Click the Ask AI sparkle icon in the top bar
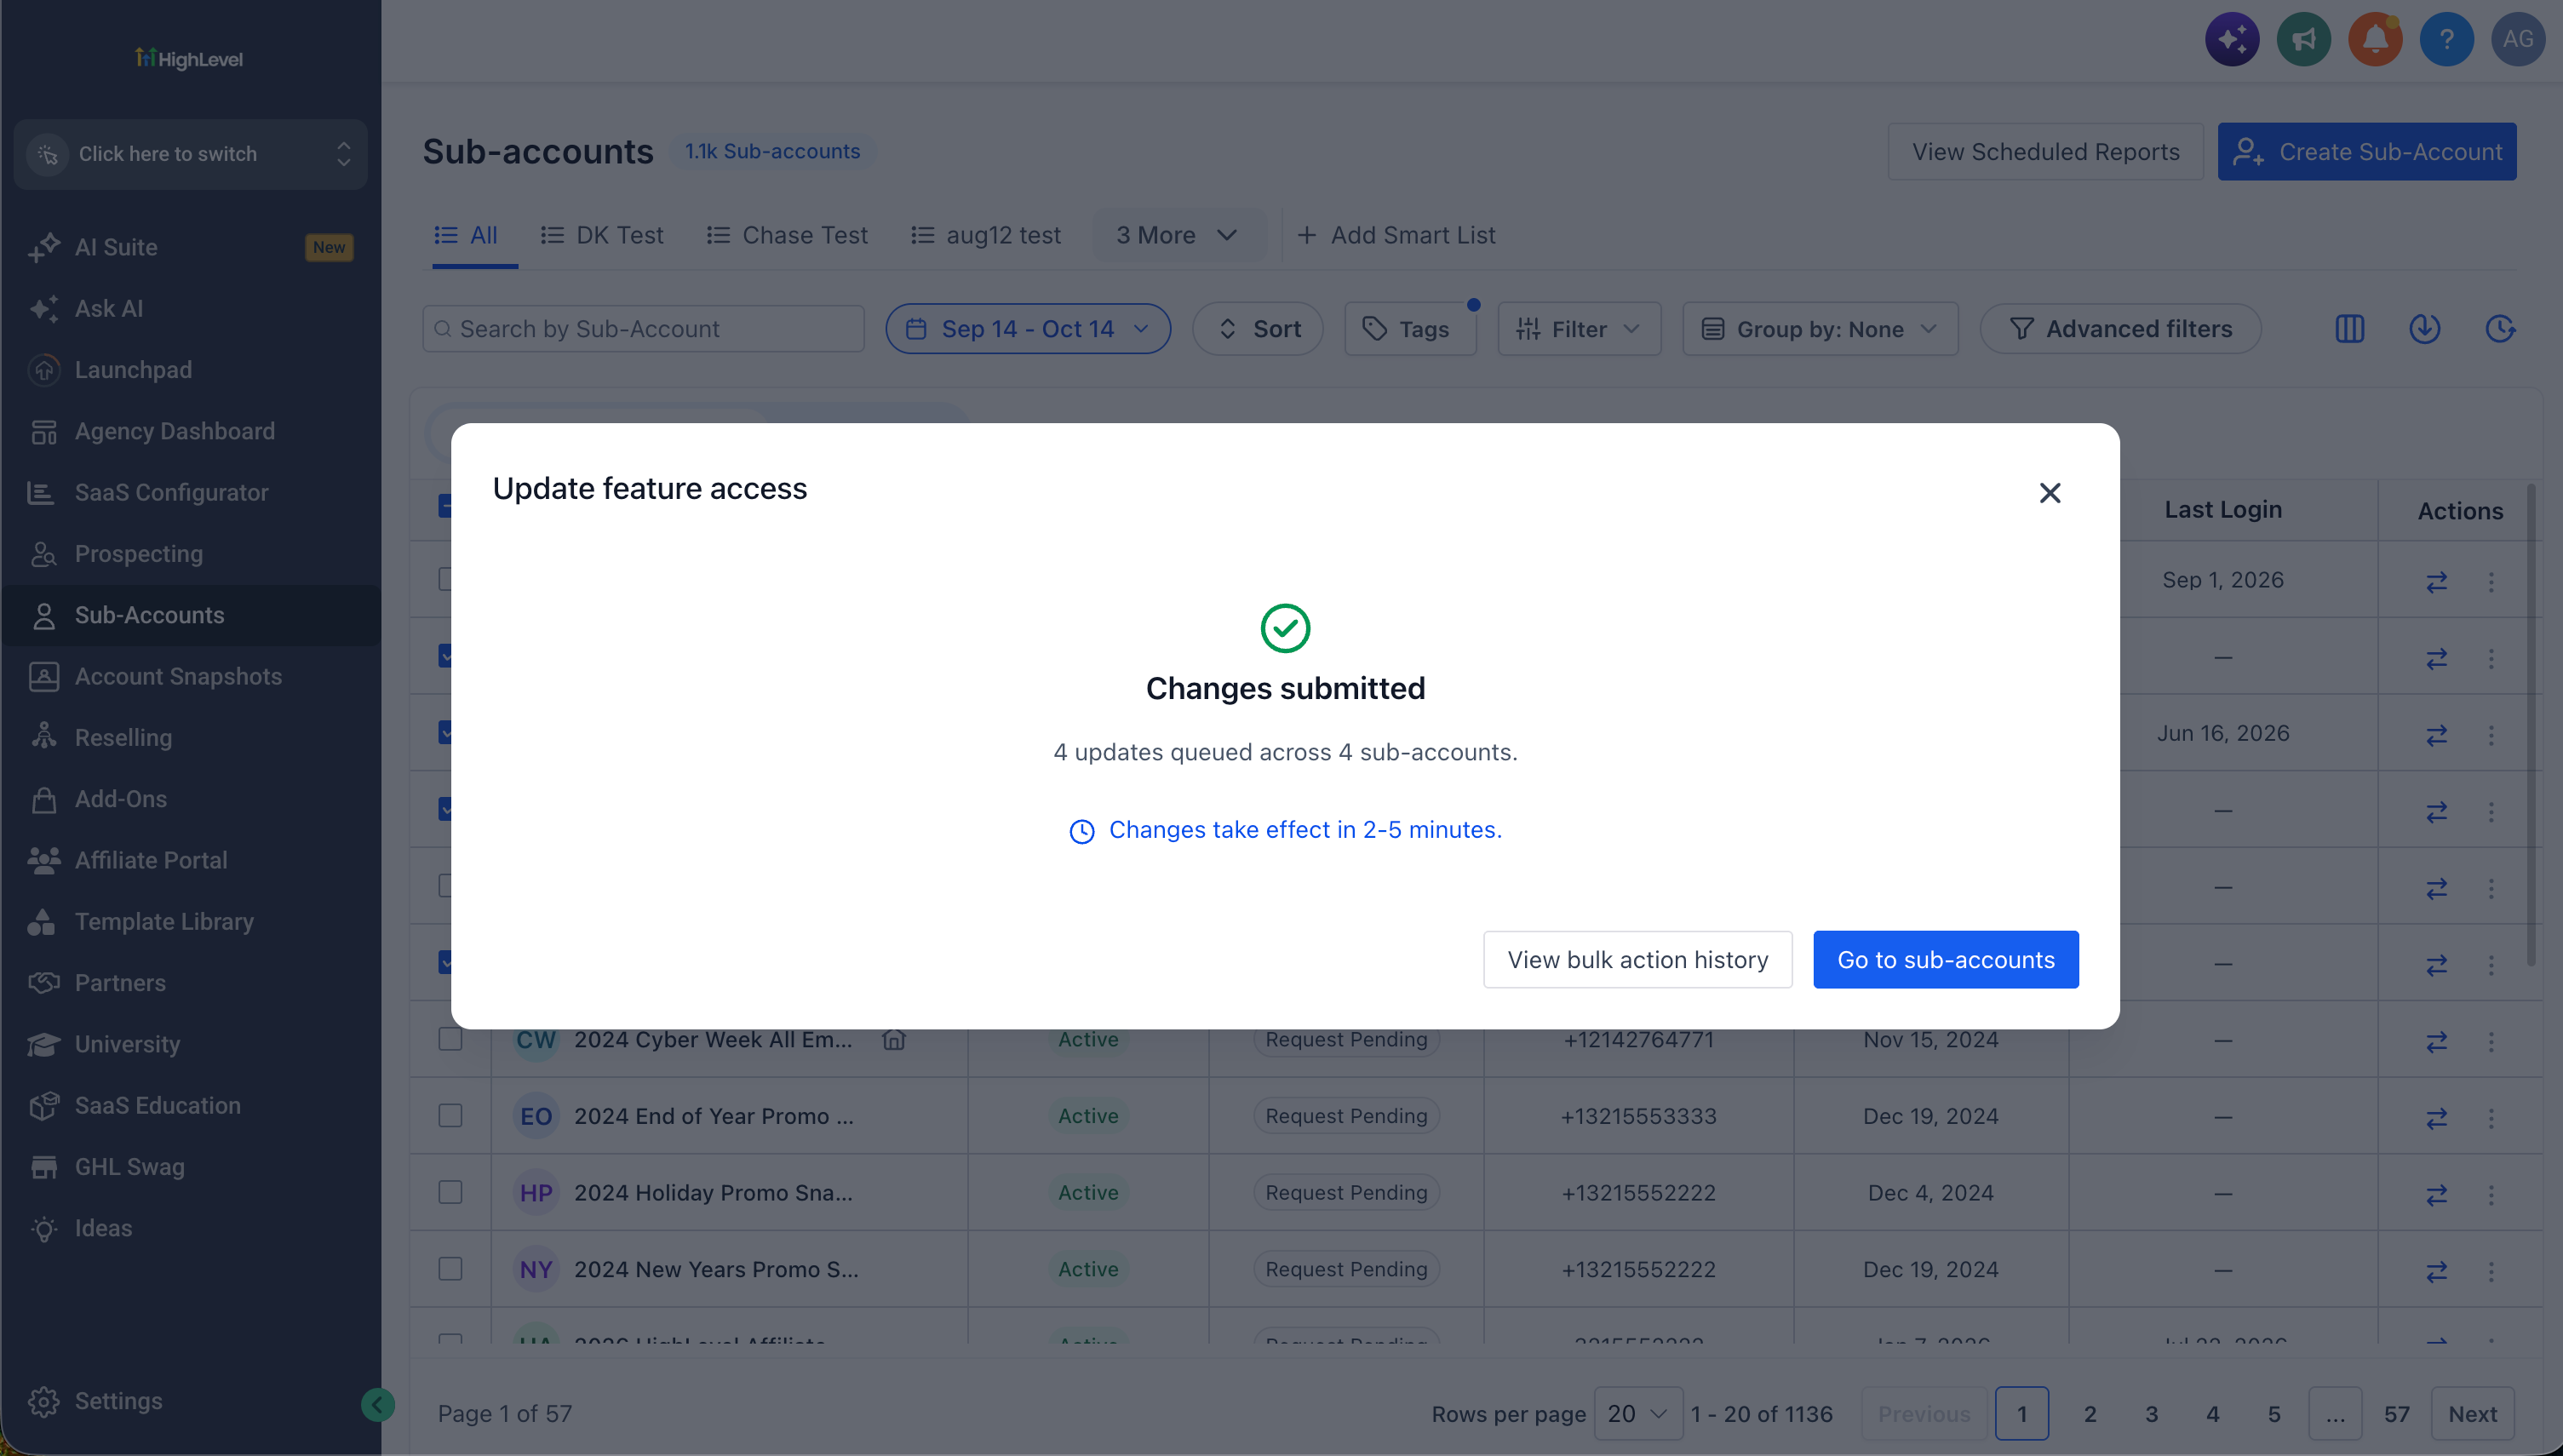 [2232, 40]
